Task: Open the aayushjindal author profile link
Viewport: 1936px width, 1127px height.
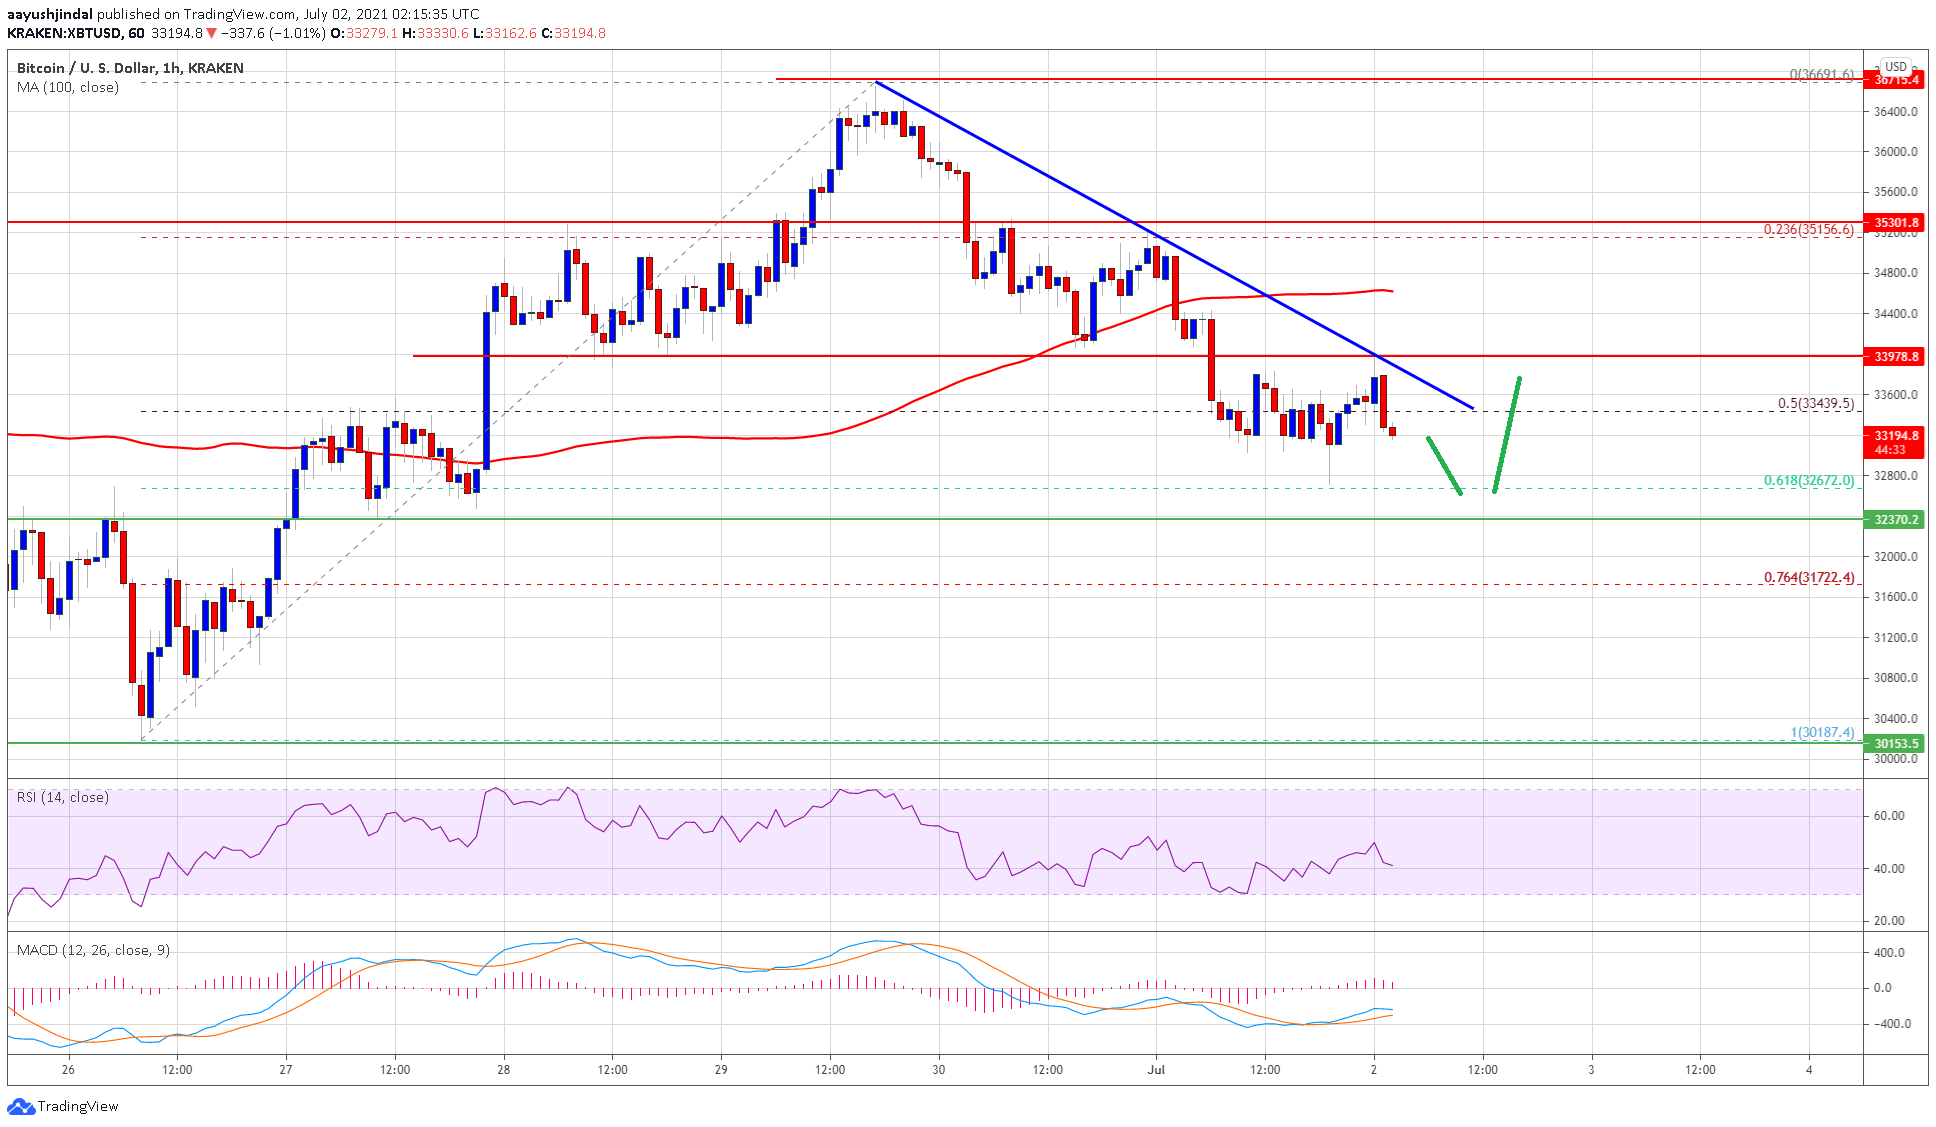Action: (50, 14)
